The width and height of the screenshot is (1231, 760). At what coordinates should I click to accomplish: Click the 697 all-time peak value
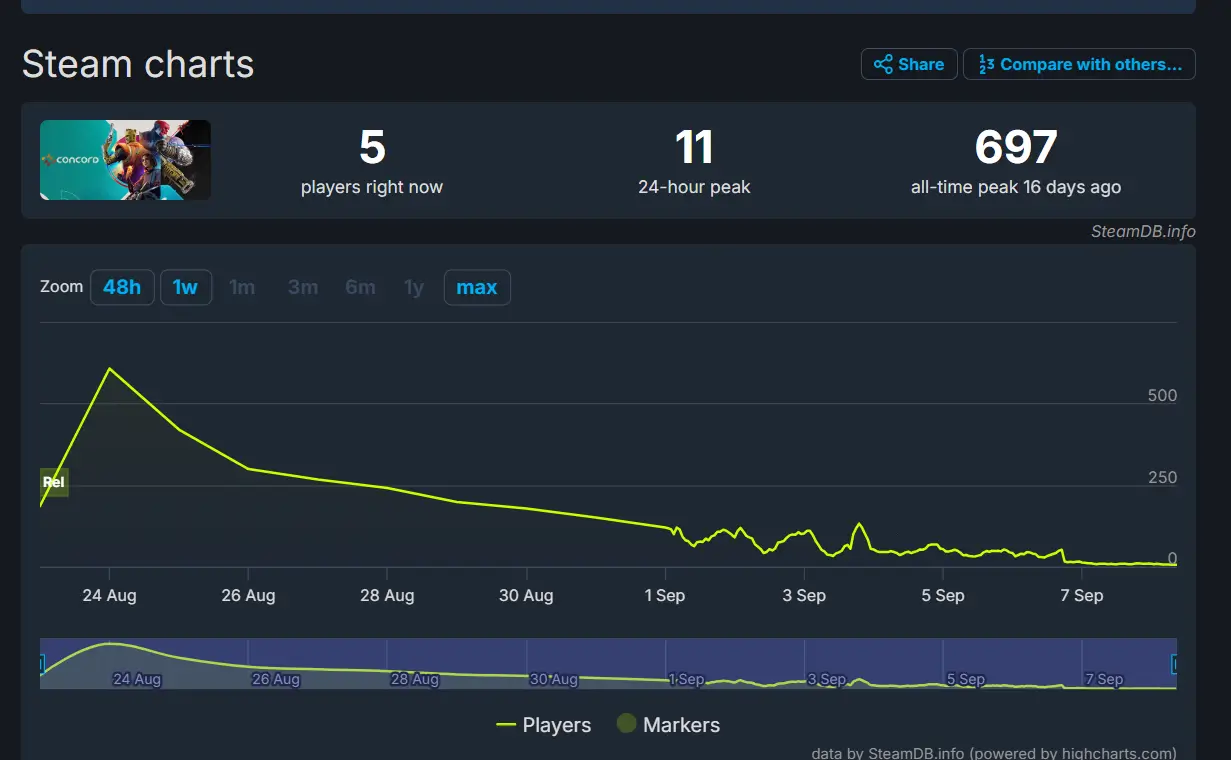pos(1016,148)
